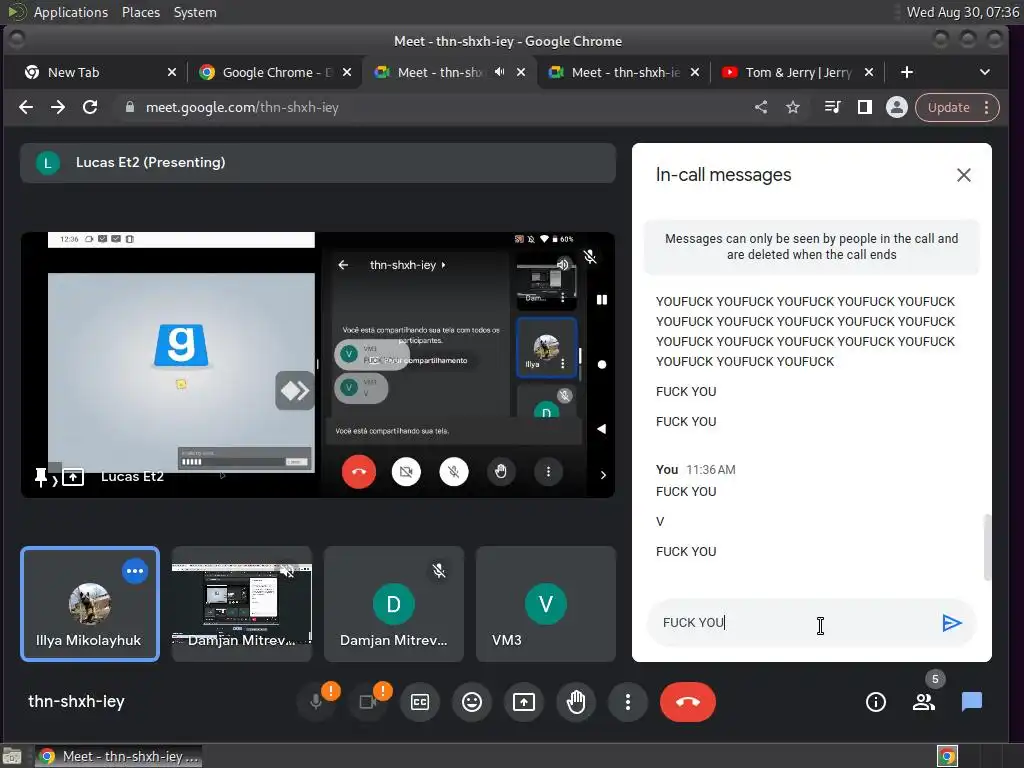Viewport: 1024px width, 768px height.
Task: Click the chat message input field
Action: 793,623
